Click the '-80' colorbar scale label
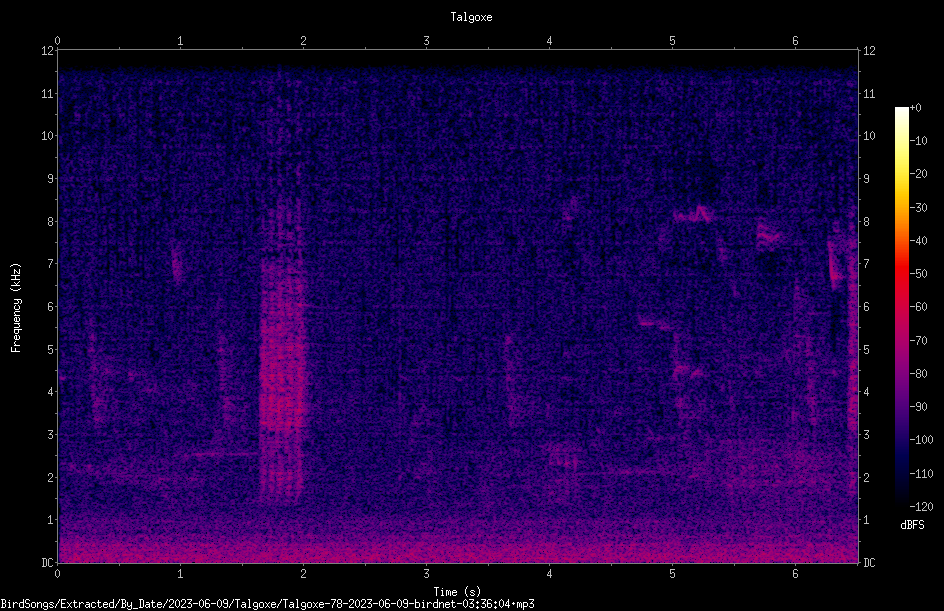The width and height of the screenshot is (944, 611). click(919, 373)
